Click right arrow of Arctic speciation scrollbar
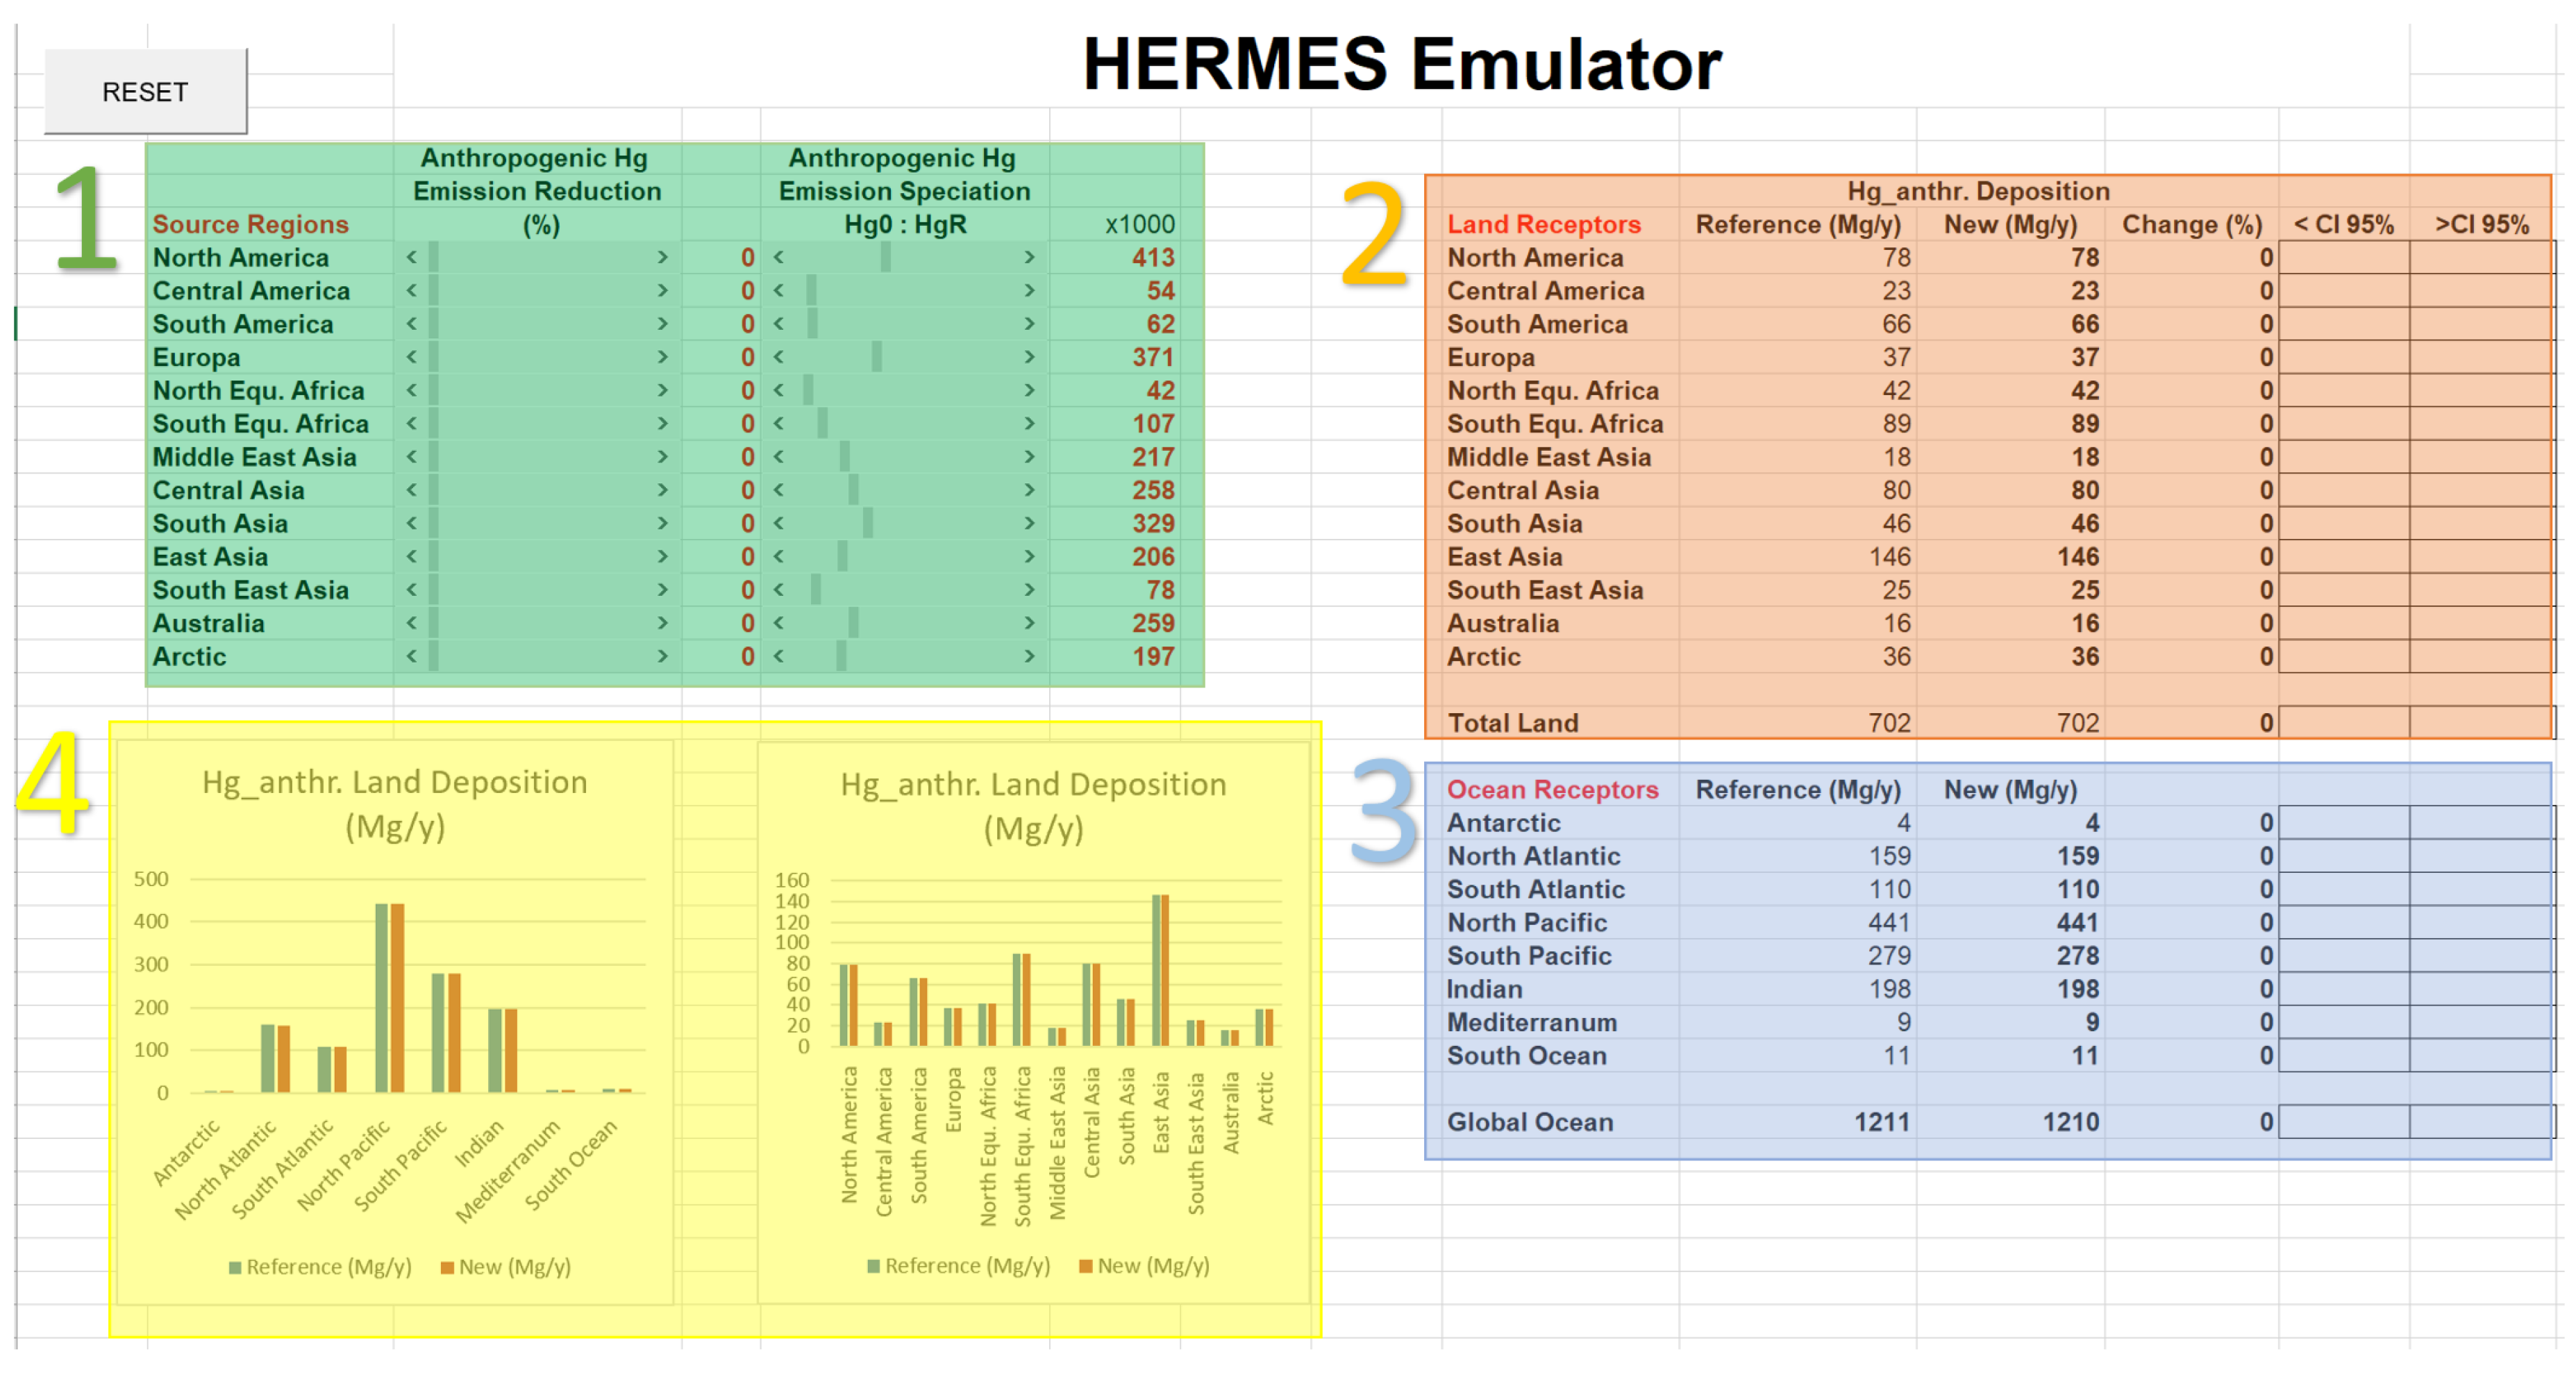Image resolution: width=2576 pixels, height=1384 pixels. click(x=1029, y=657)
